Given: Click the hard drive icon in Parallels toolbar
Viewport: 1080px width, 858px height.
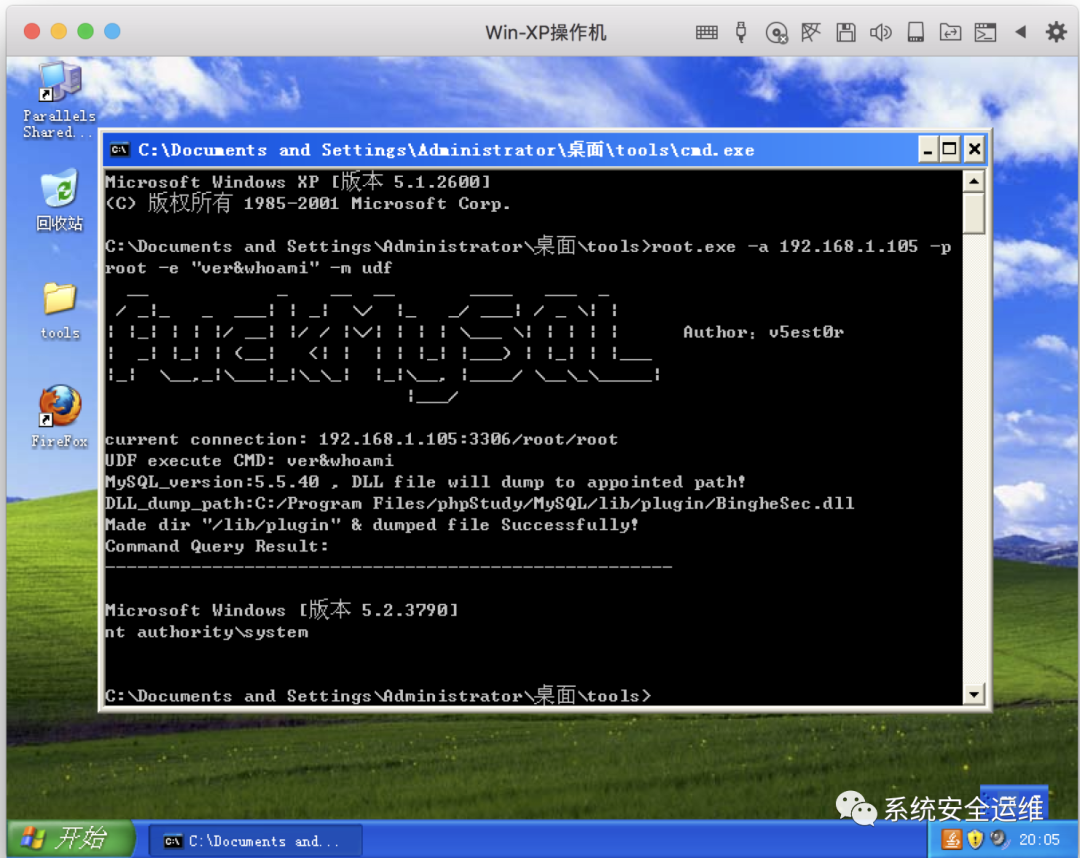Looking at the screenshot, I should 915,32.
